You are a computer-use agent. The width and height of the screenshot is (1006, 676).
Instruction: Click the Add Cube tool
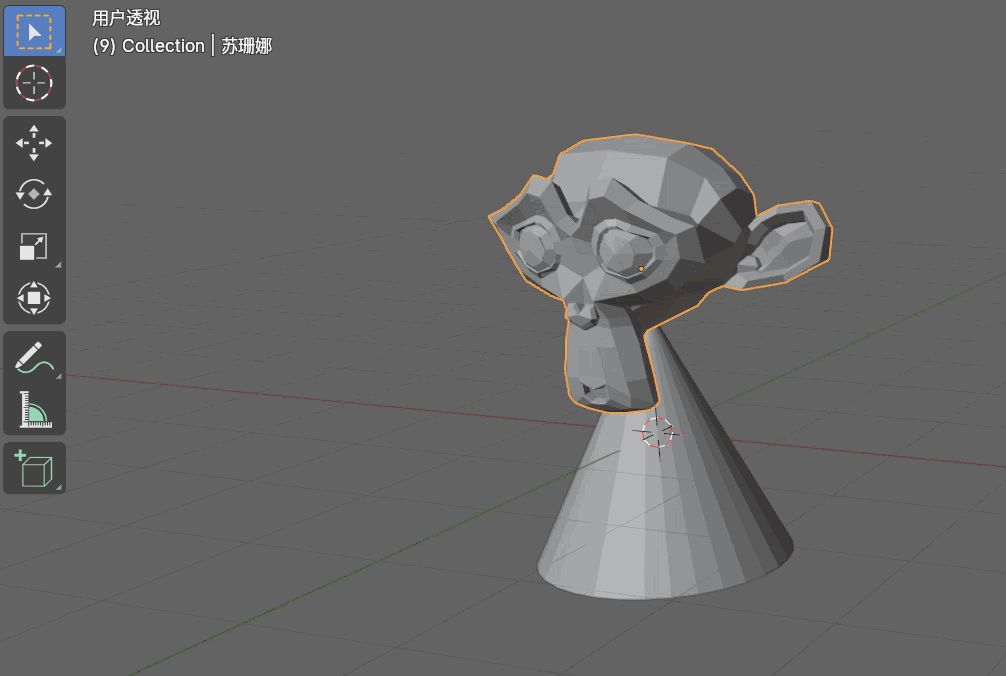[34, 468]
